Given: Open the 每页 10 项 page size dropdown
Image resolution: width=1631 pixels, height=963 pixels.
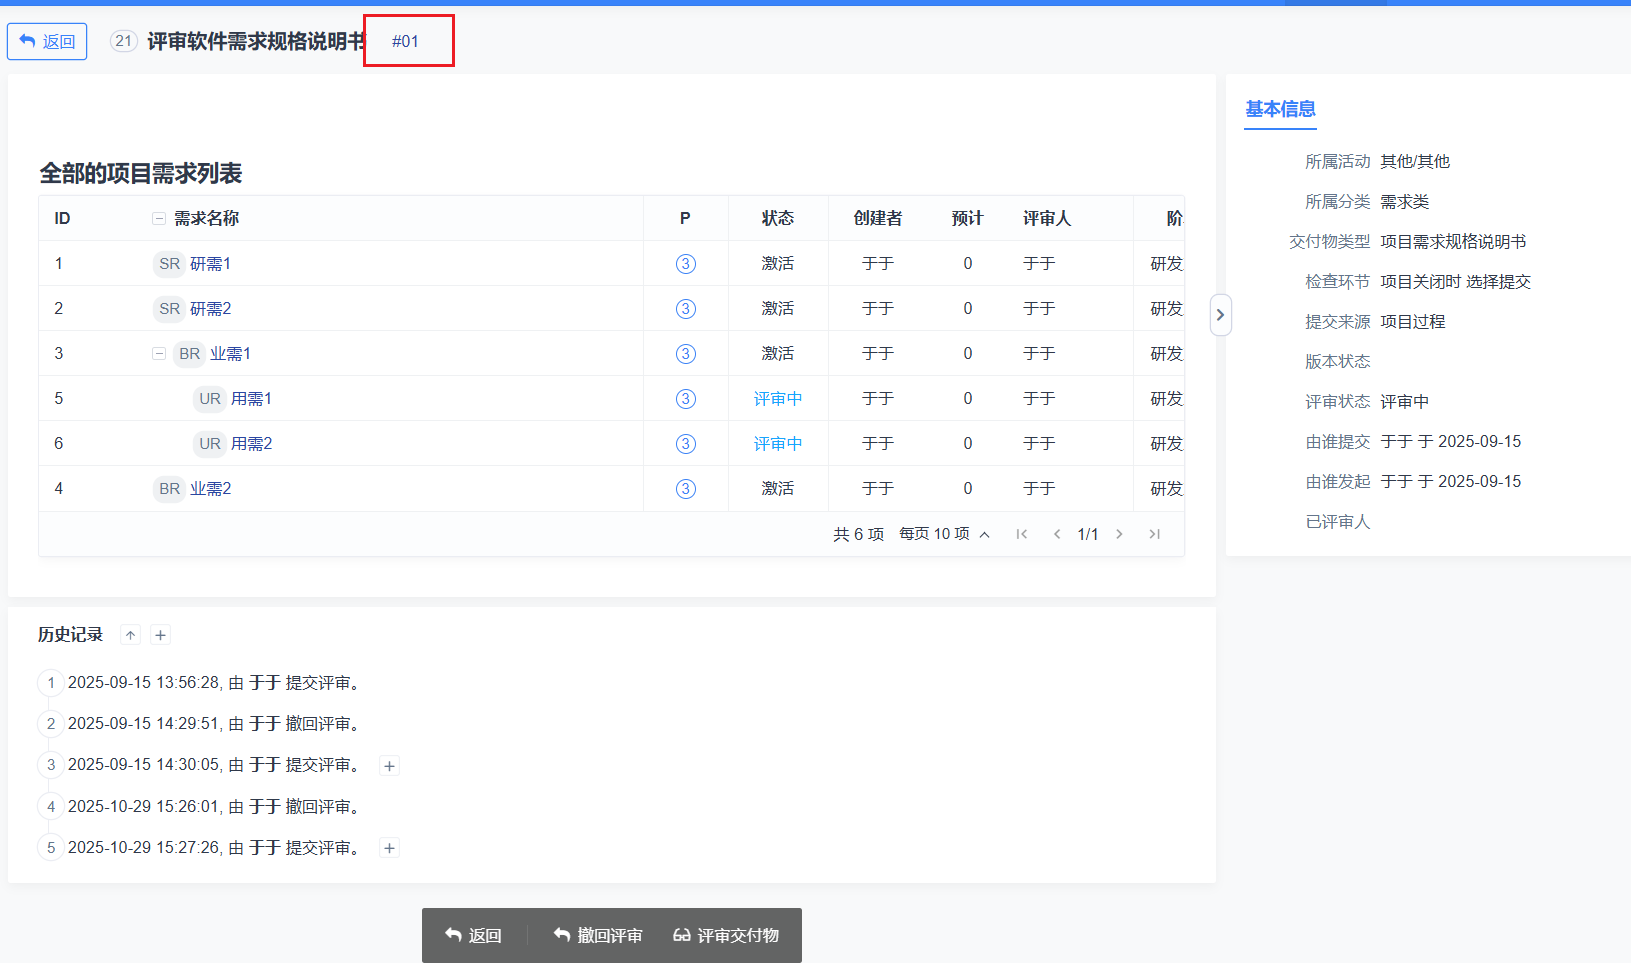Looking at the screenshot, I should point(944,534).
